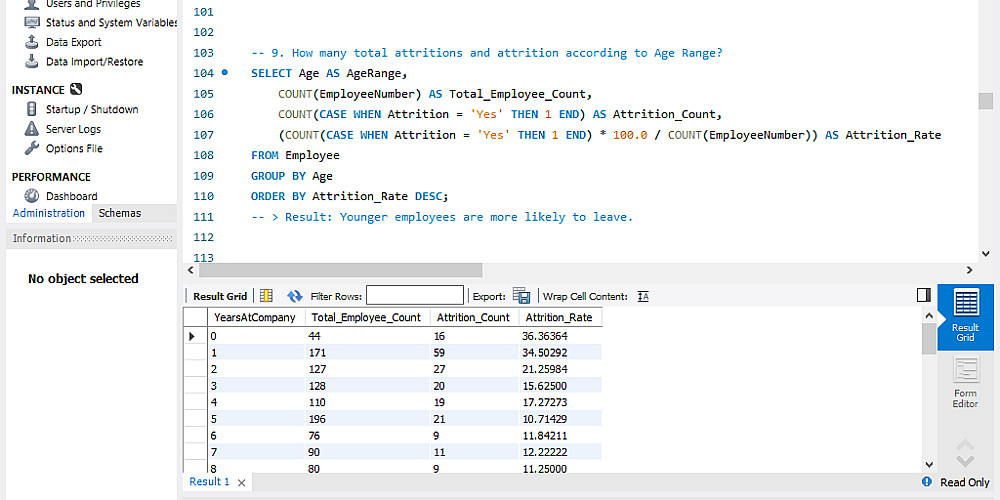Open the Options File item
Screen dimensions: 1000x500
pos(73,149)
